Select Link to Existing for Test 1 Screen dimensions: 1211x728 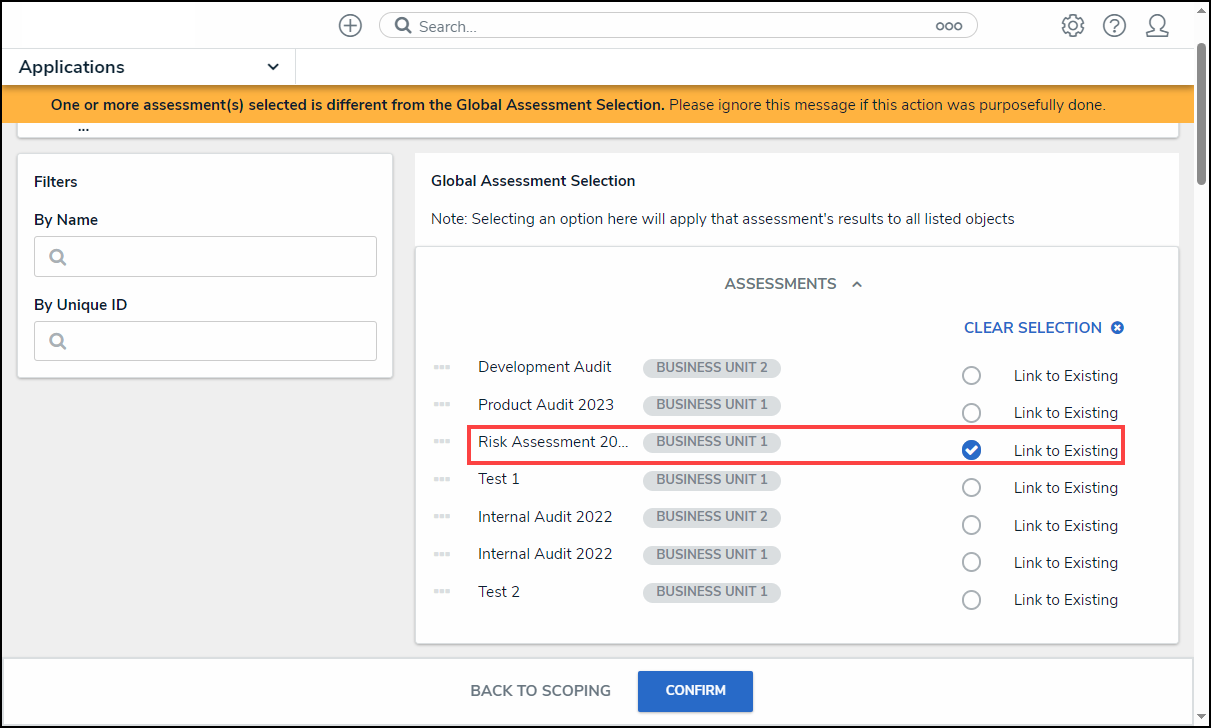click(971, 488)
